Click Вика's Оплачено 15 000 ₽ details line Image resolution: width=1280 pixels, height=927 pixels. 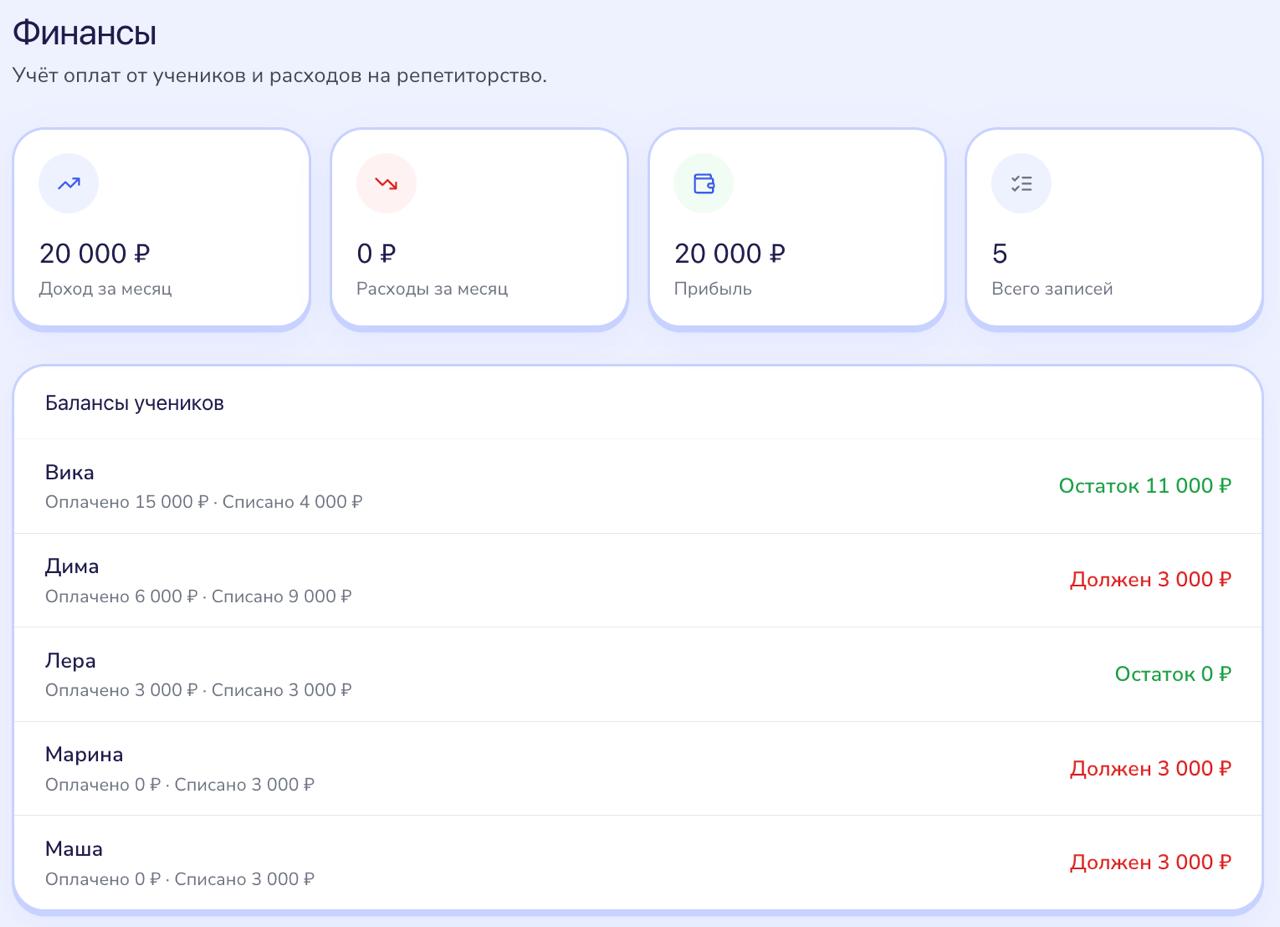click(204, 502)
